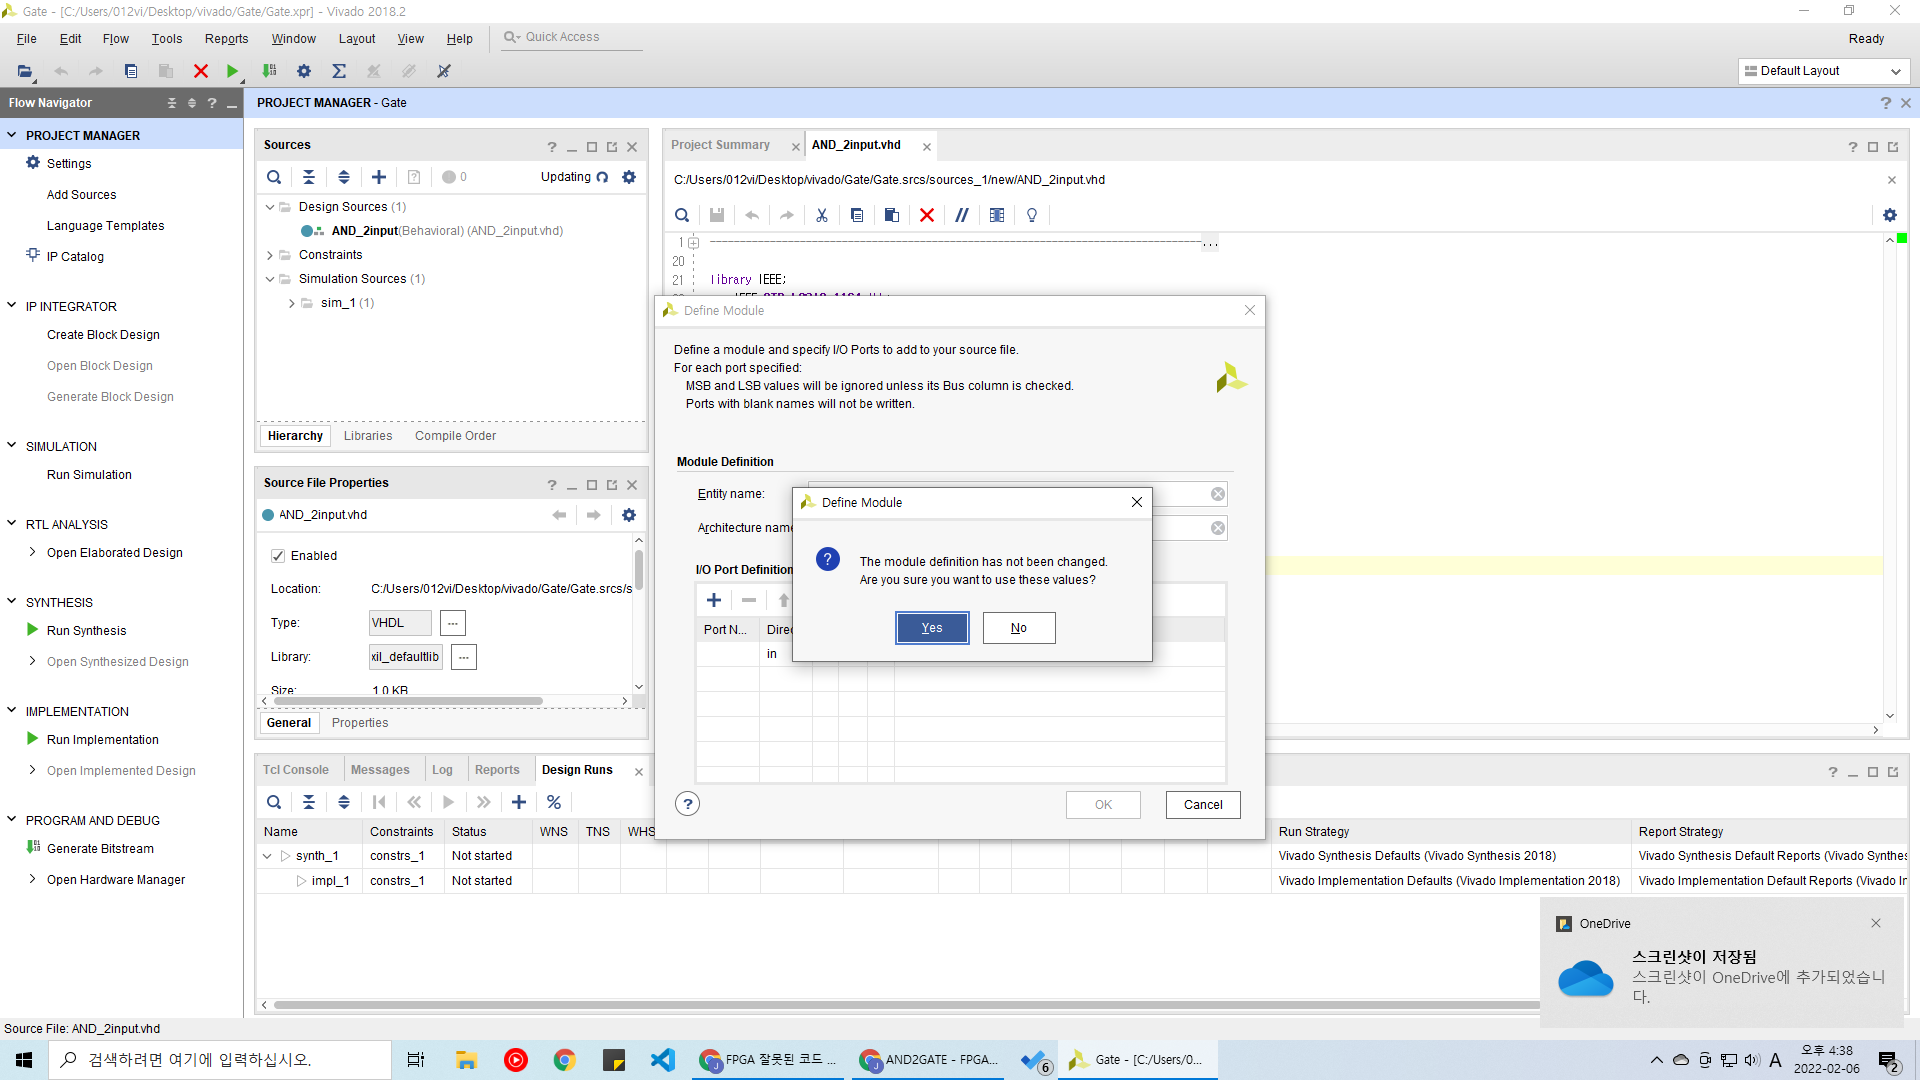Screen dimensions: 1920x1080
Task: Click the Generate Bitstream icon in the toolbar
Action: pyautogui.click(x=269, y=71)
